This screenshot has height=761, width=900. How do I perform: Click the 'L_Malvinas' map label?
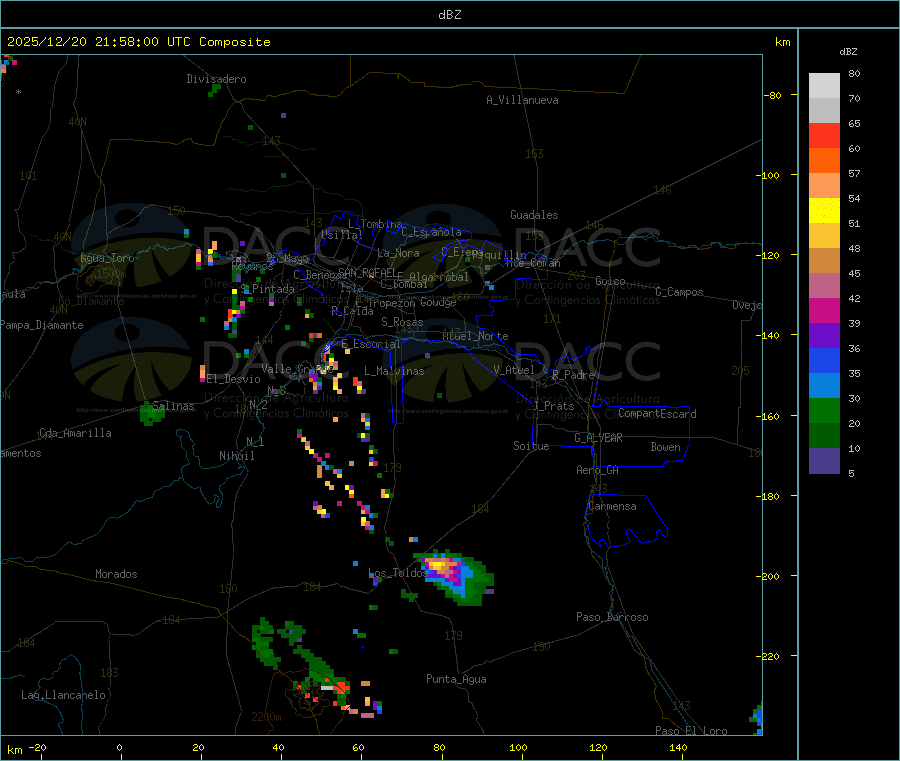coord(394,371)
